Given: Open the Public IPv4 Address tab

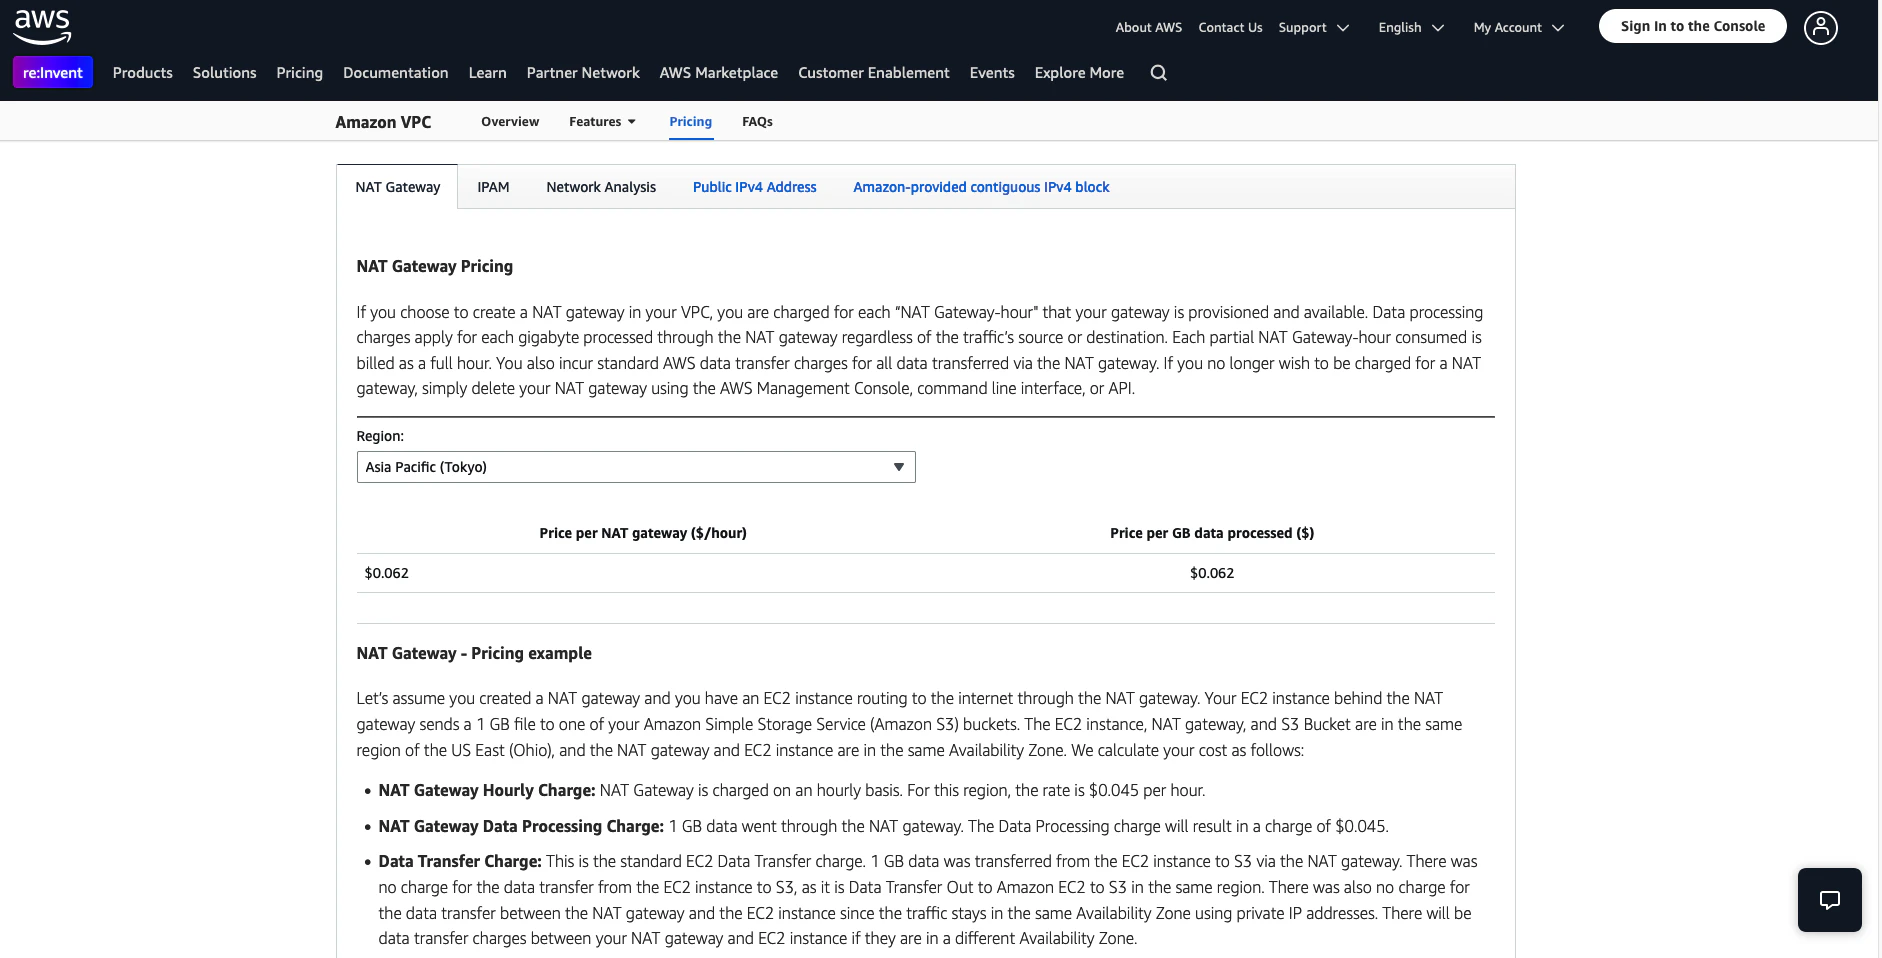Looking at the screenshot, I should (x=755, y=187).
